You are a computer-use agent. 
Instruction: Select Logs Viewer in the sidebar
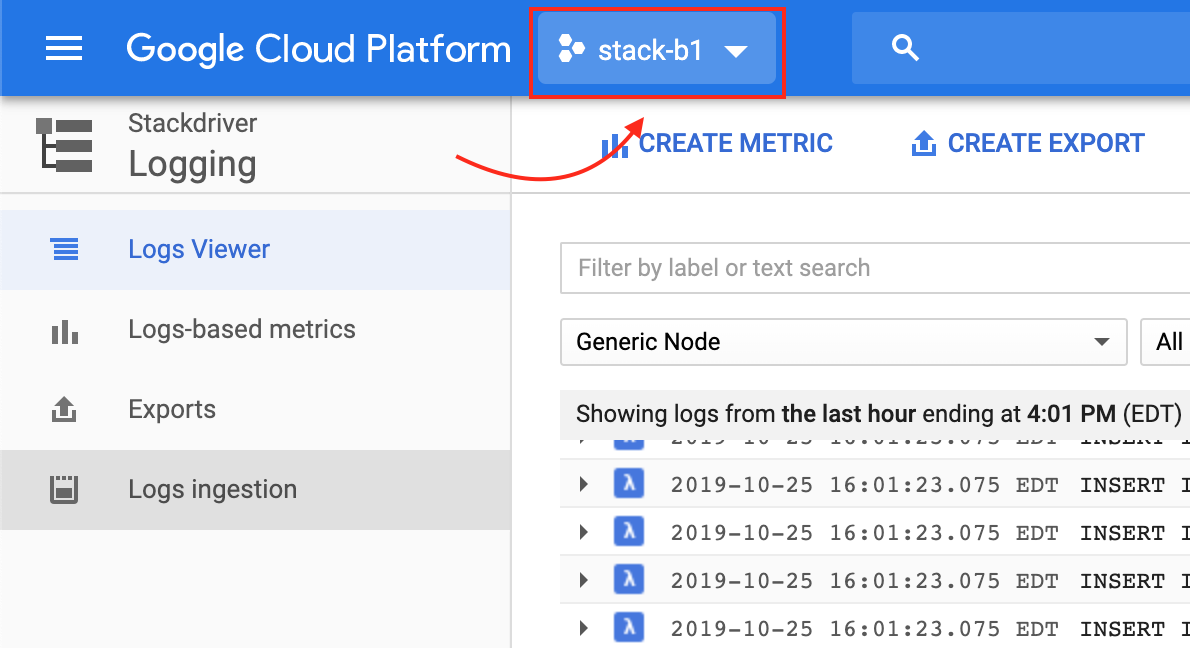255,250
